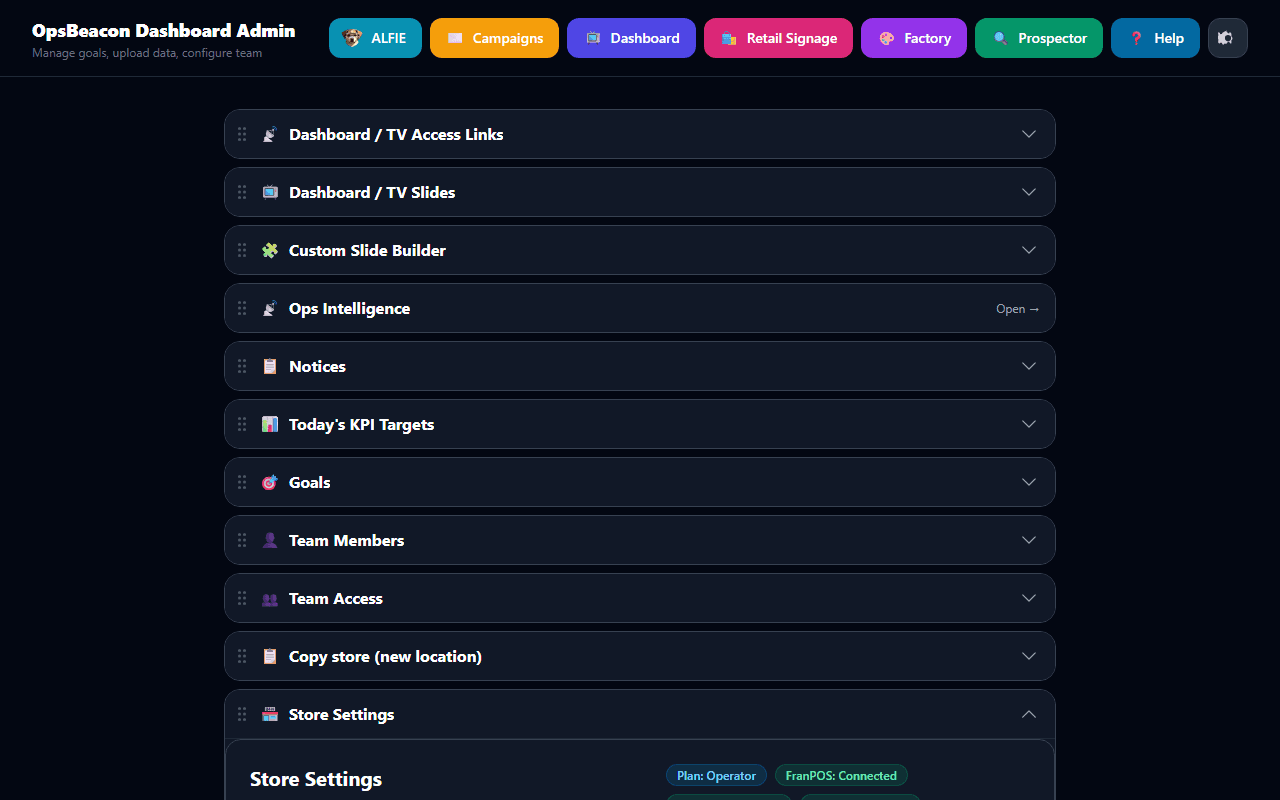Viewport: 1280px width, 800px height.
Task: Open the Ops Intelligence row title
Action: click(349, 308)
